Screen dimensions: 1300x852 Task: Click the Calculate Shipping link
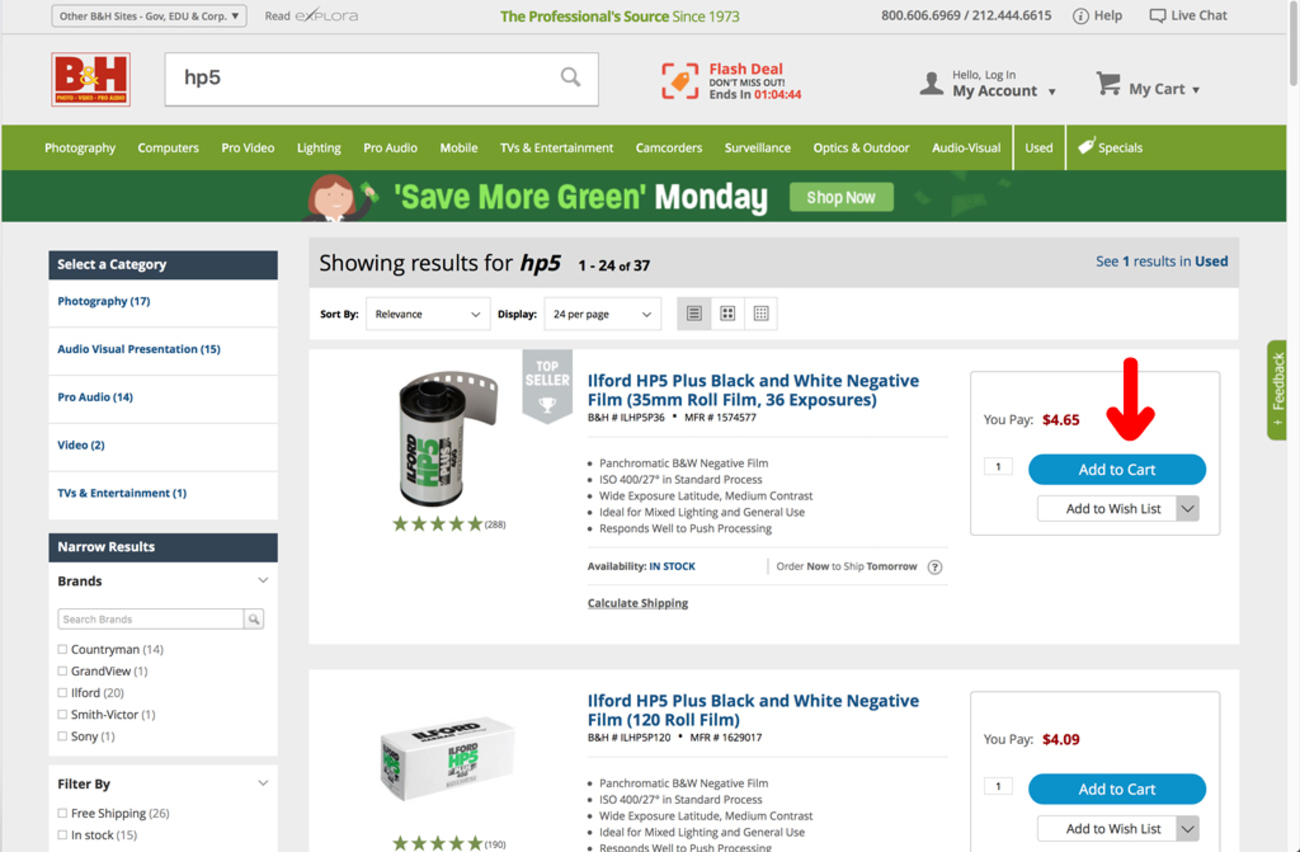pos(638,603)
